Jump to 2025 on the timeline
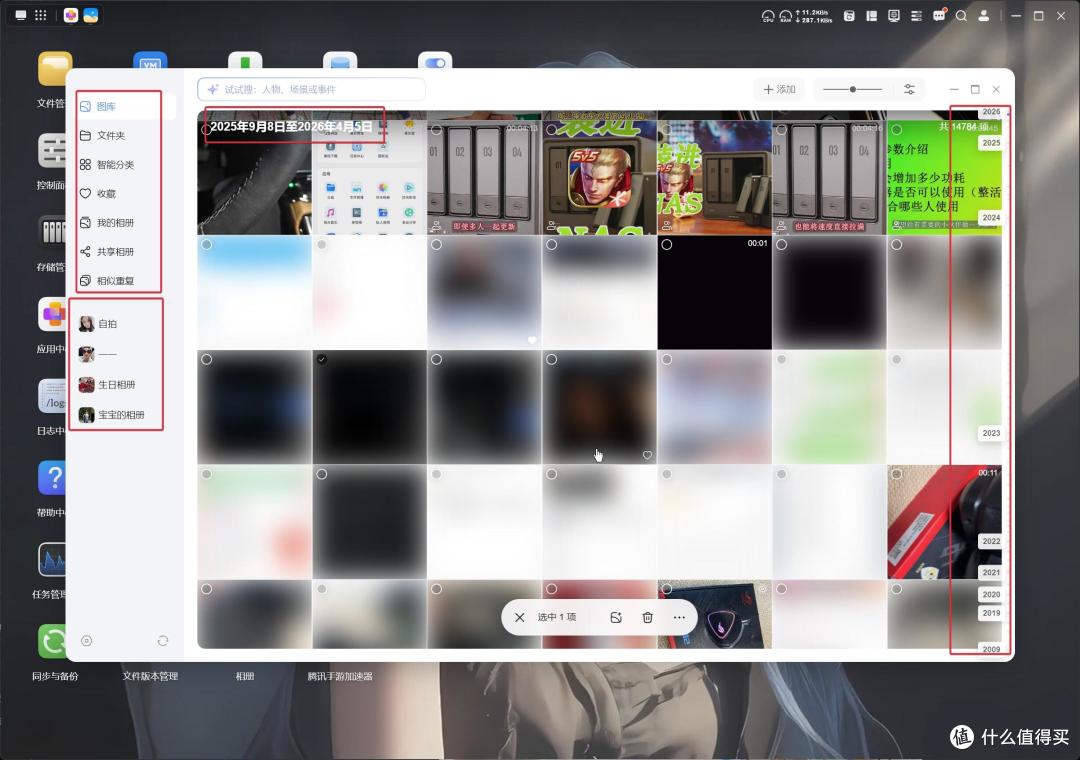Screen dimensions: 1080x760 point(991,143)
